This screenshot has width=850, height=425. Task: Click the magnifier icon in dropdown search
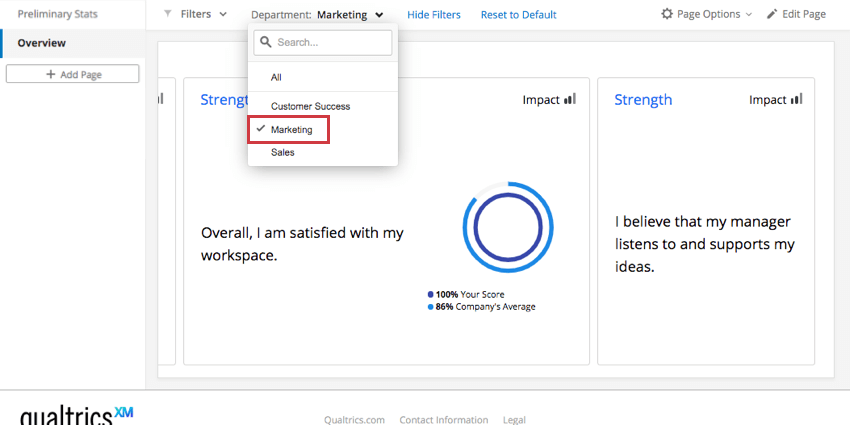click(266, 42)
